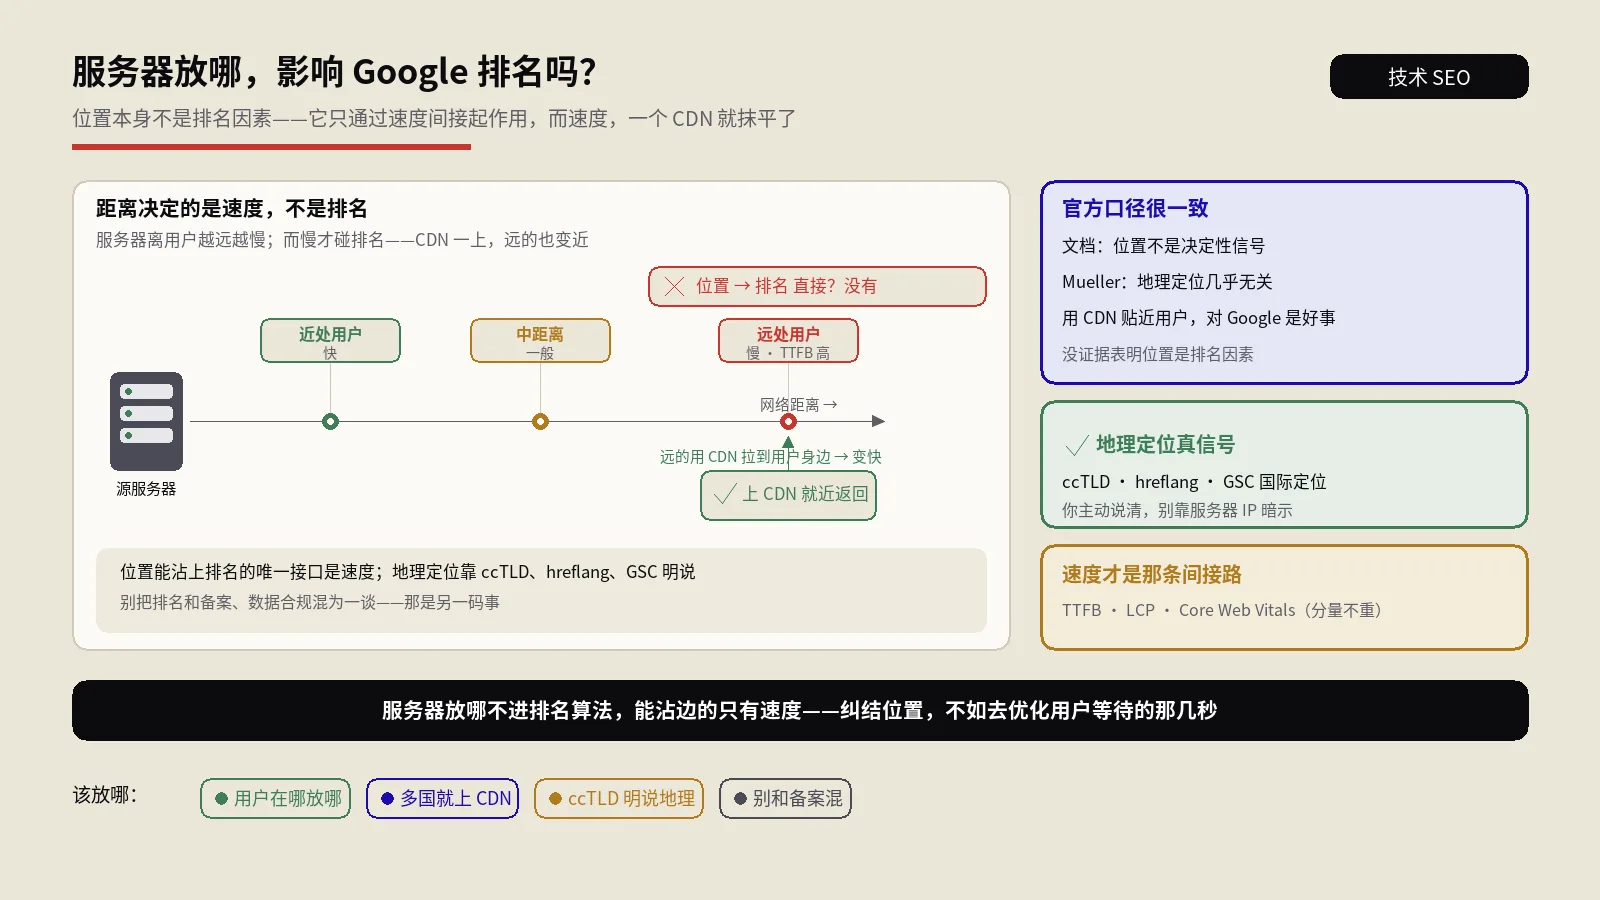Select the green near-user node on timeline
The height and width of the screenshot is (900, 1600).
tap(330, 421)
